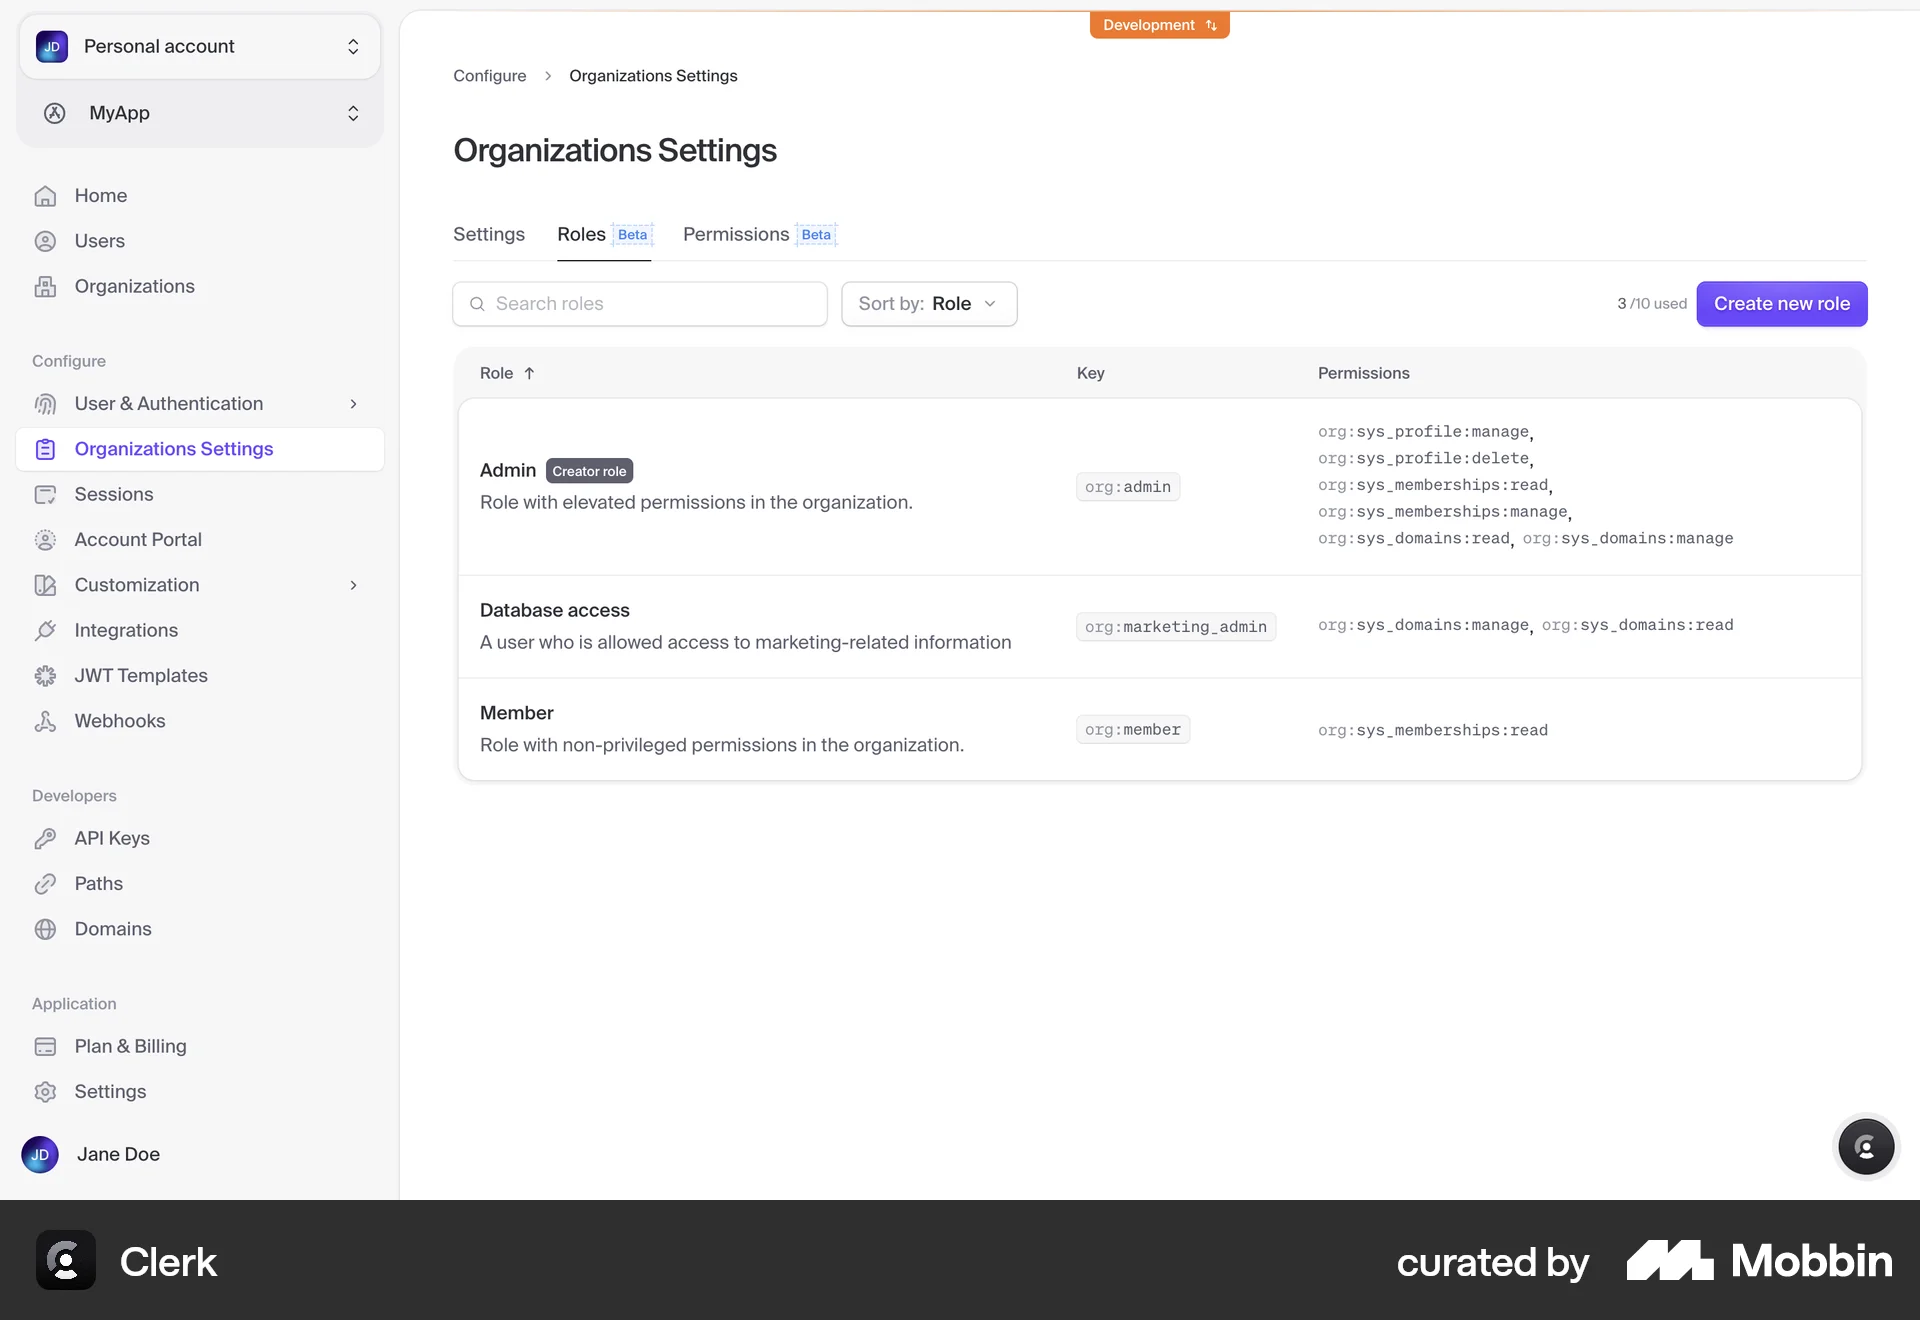Click the Create new role button
This screenshot has width=1920, height=1320.
point(1782,303)
